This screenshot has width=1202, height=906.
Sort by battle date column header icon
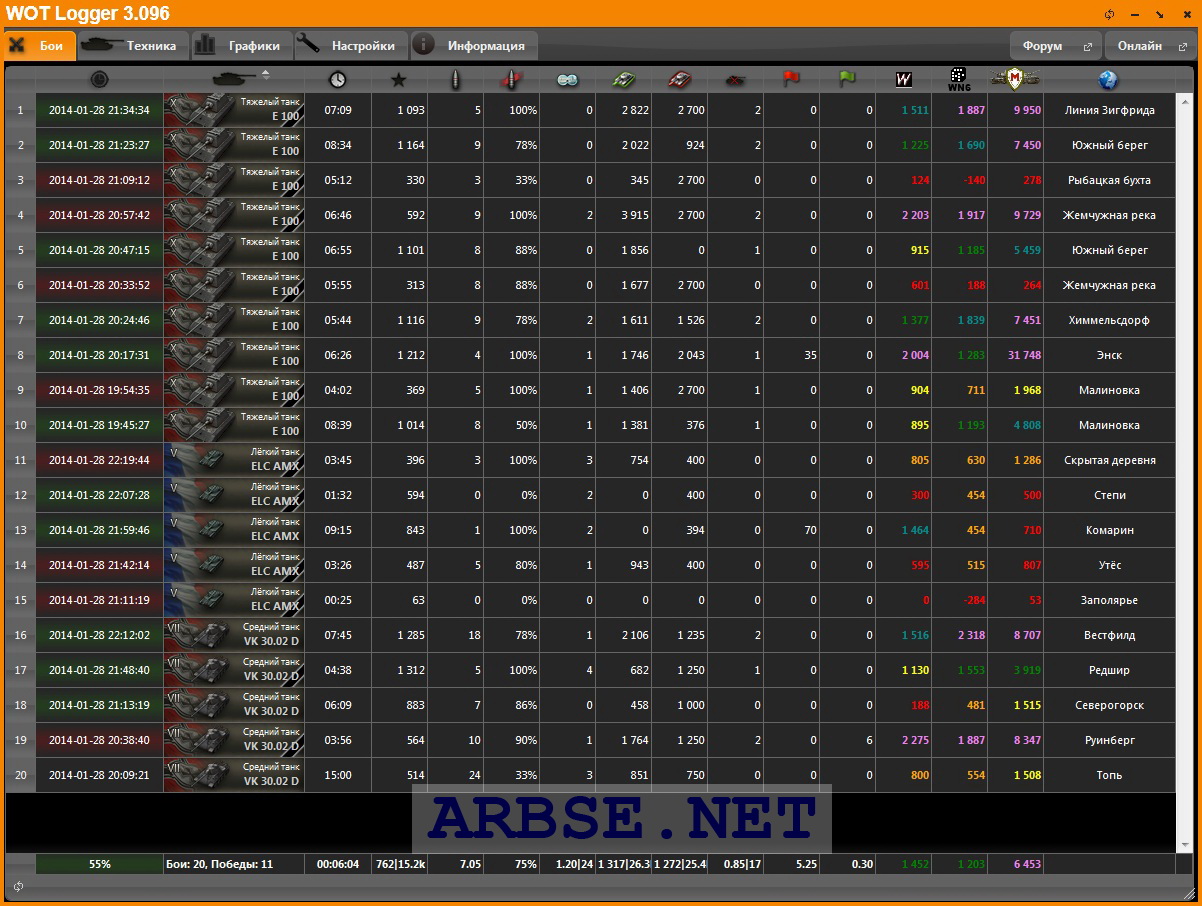coord(99,79)
